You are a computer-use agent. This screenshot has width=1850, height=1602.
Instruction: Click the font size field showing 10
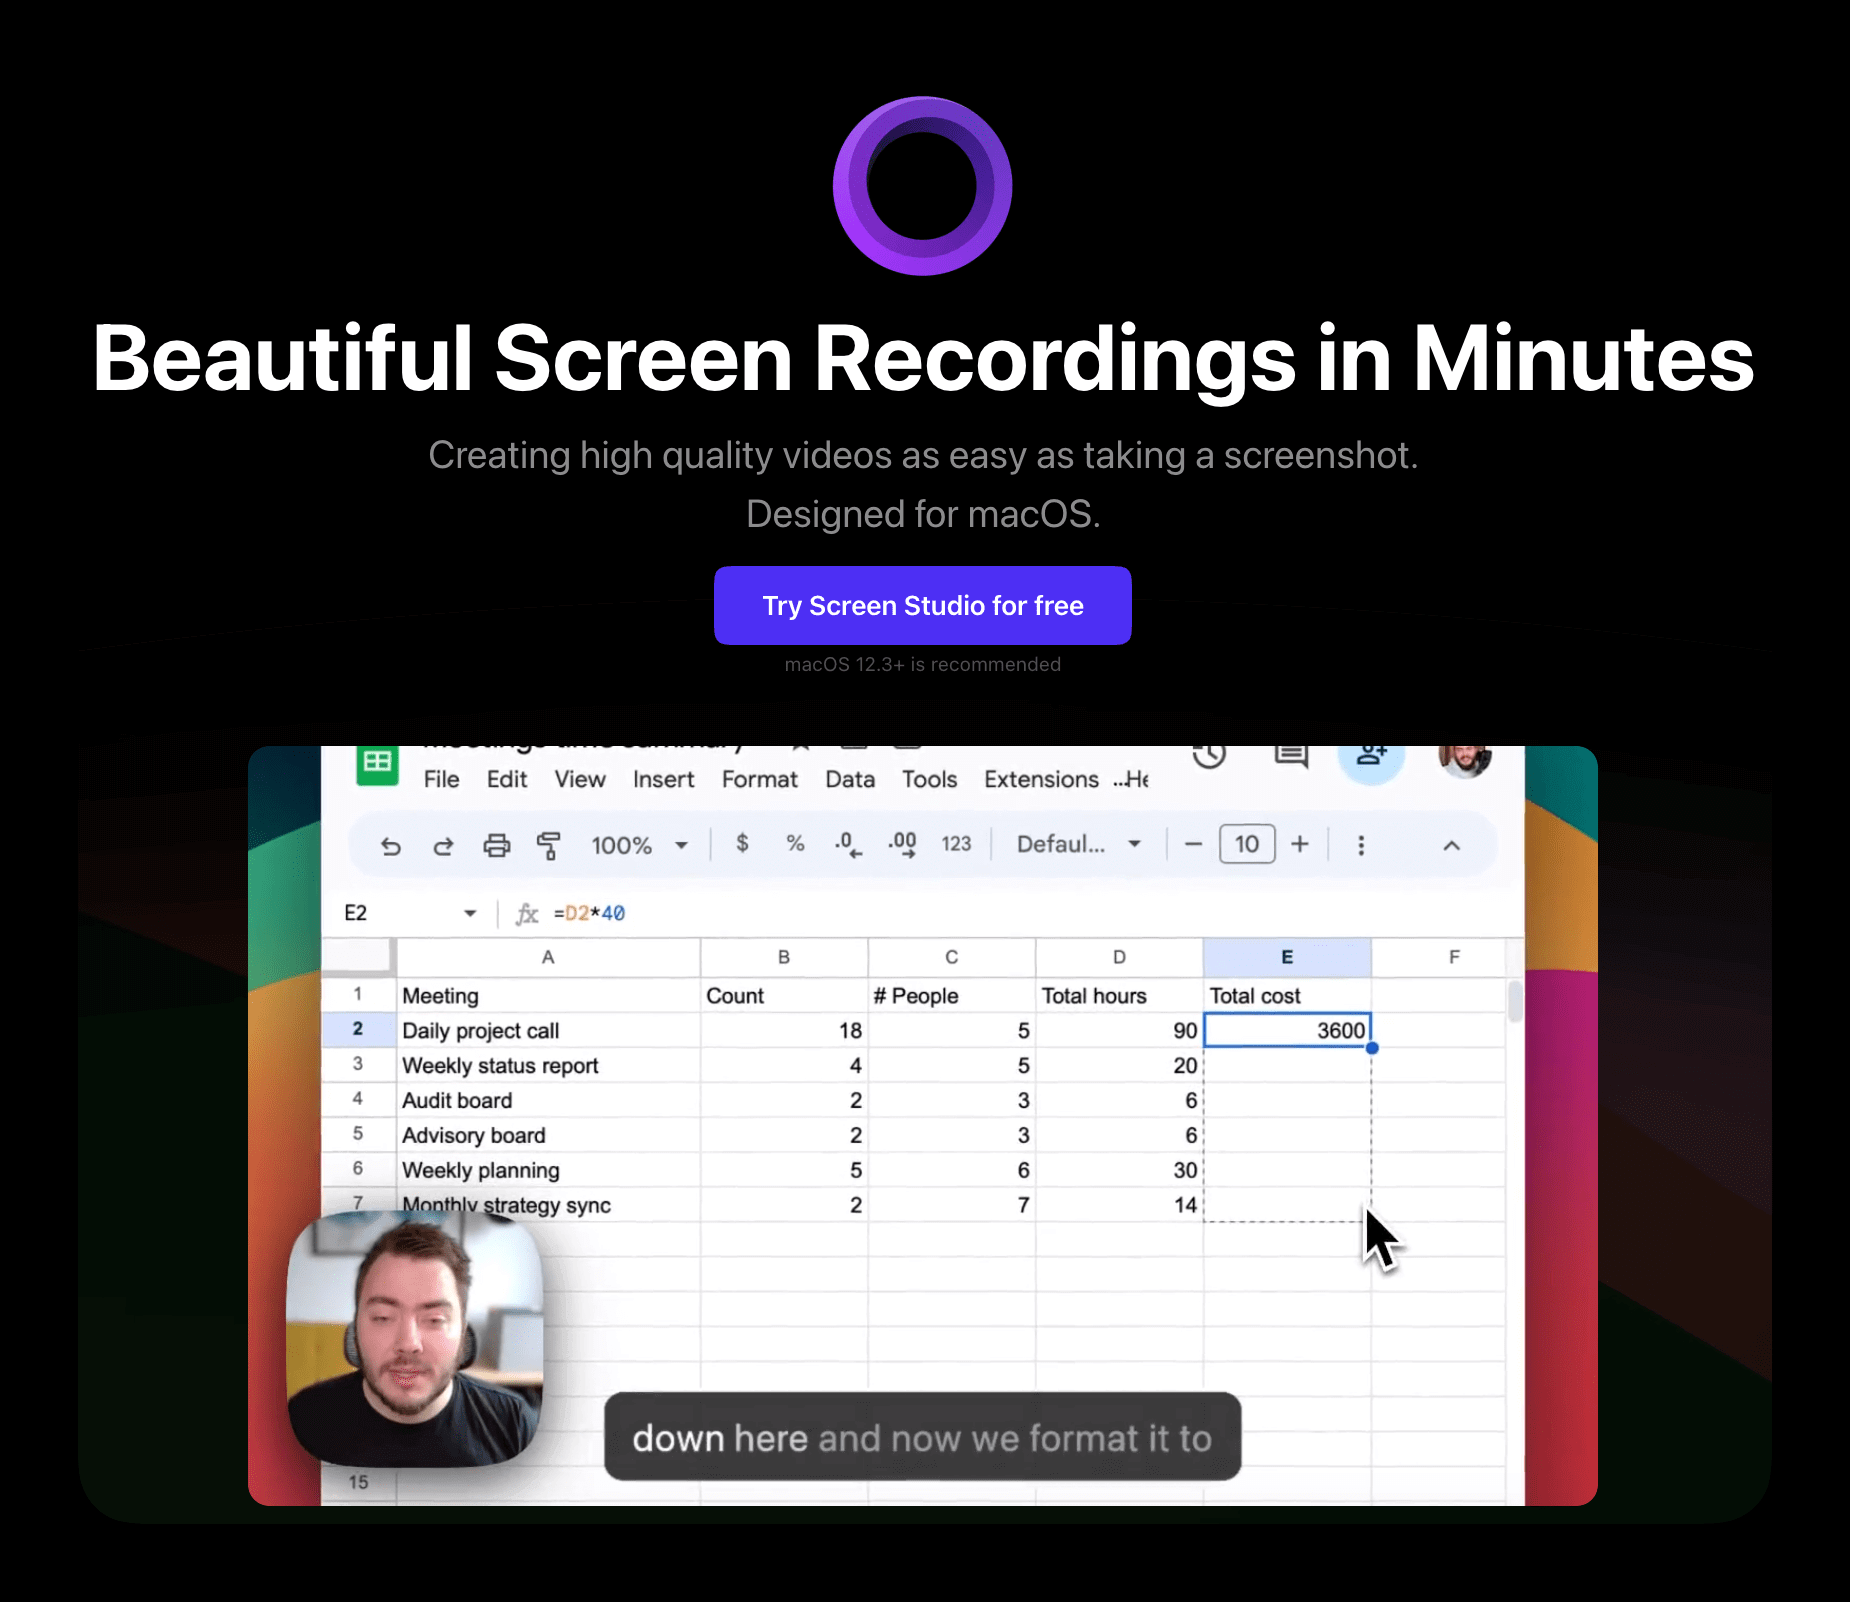pos(1247,844)
